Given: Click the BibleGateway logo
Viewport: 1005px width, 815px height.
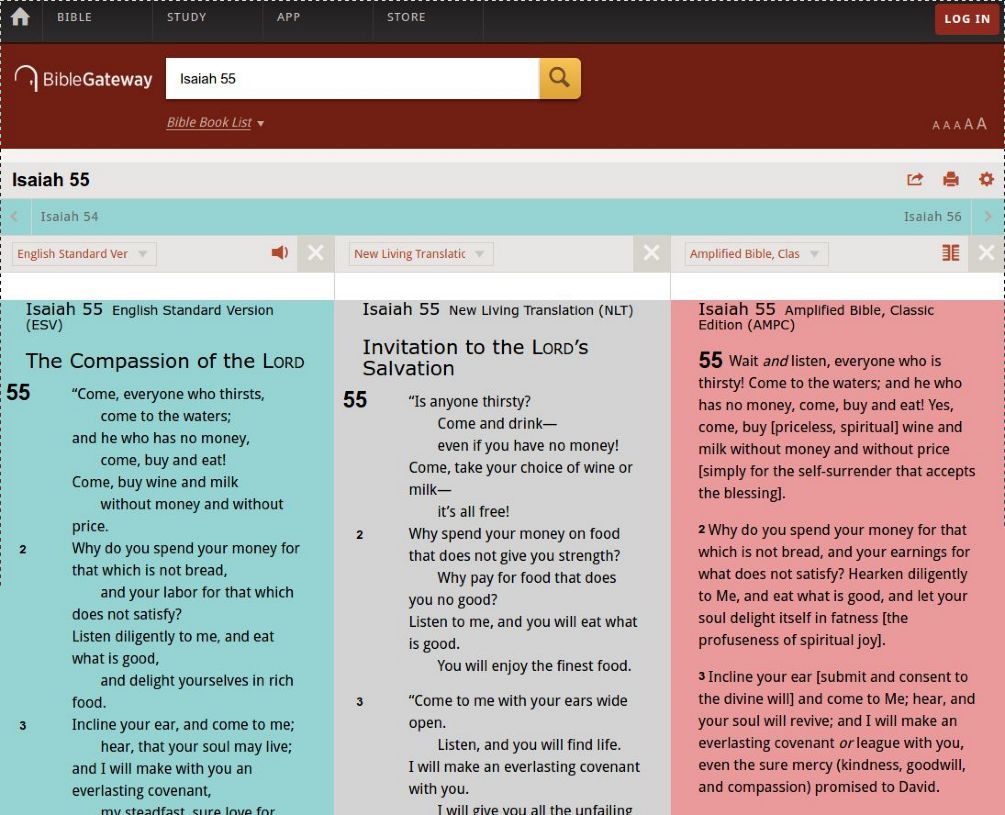Looking at the screenshot, I should click(83, 79).
